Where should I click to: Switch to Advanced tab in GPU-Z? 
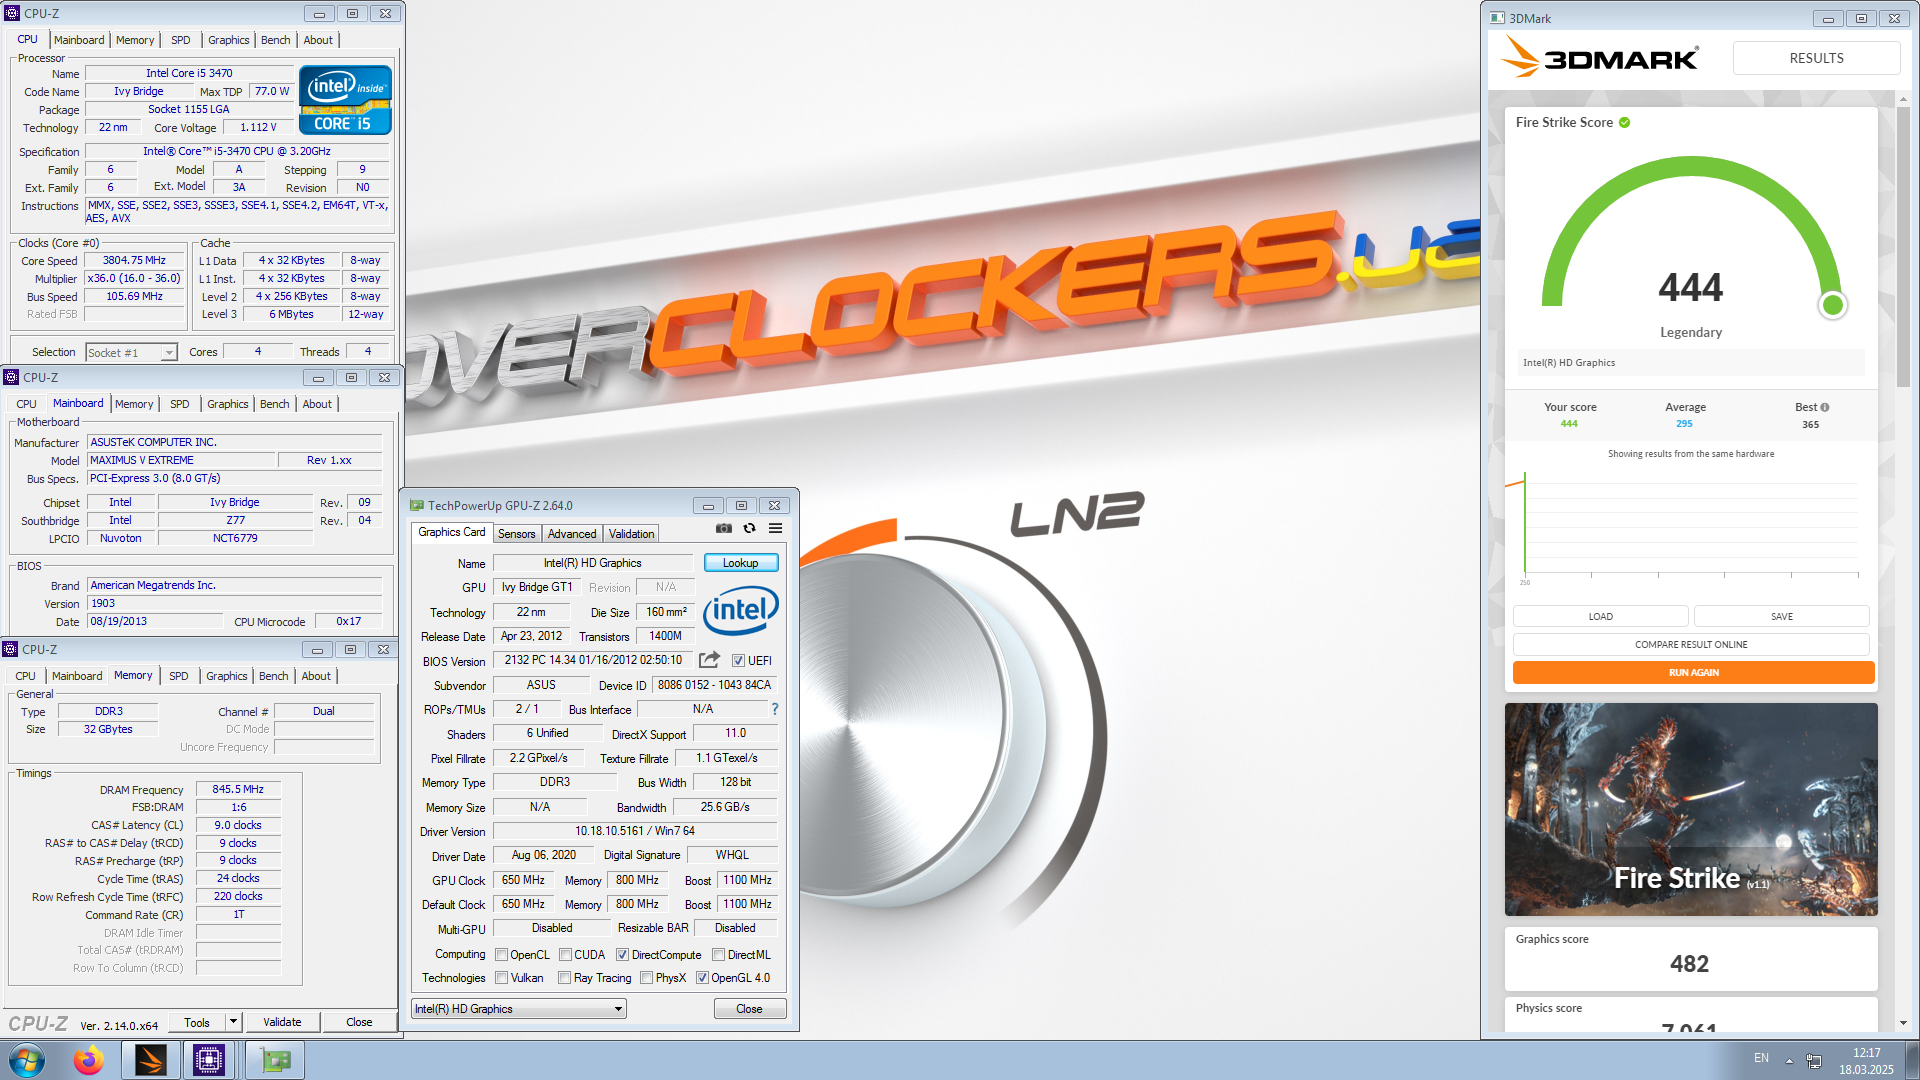[x=572, y=534]
